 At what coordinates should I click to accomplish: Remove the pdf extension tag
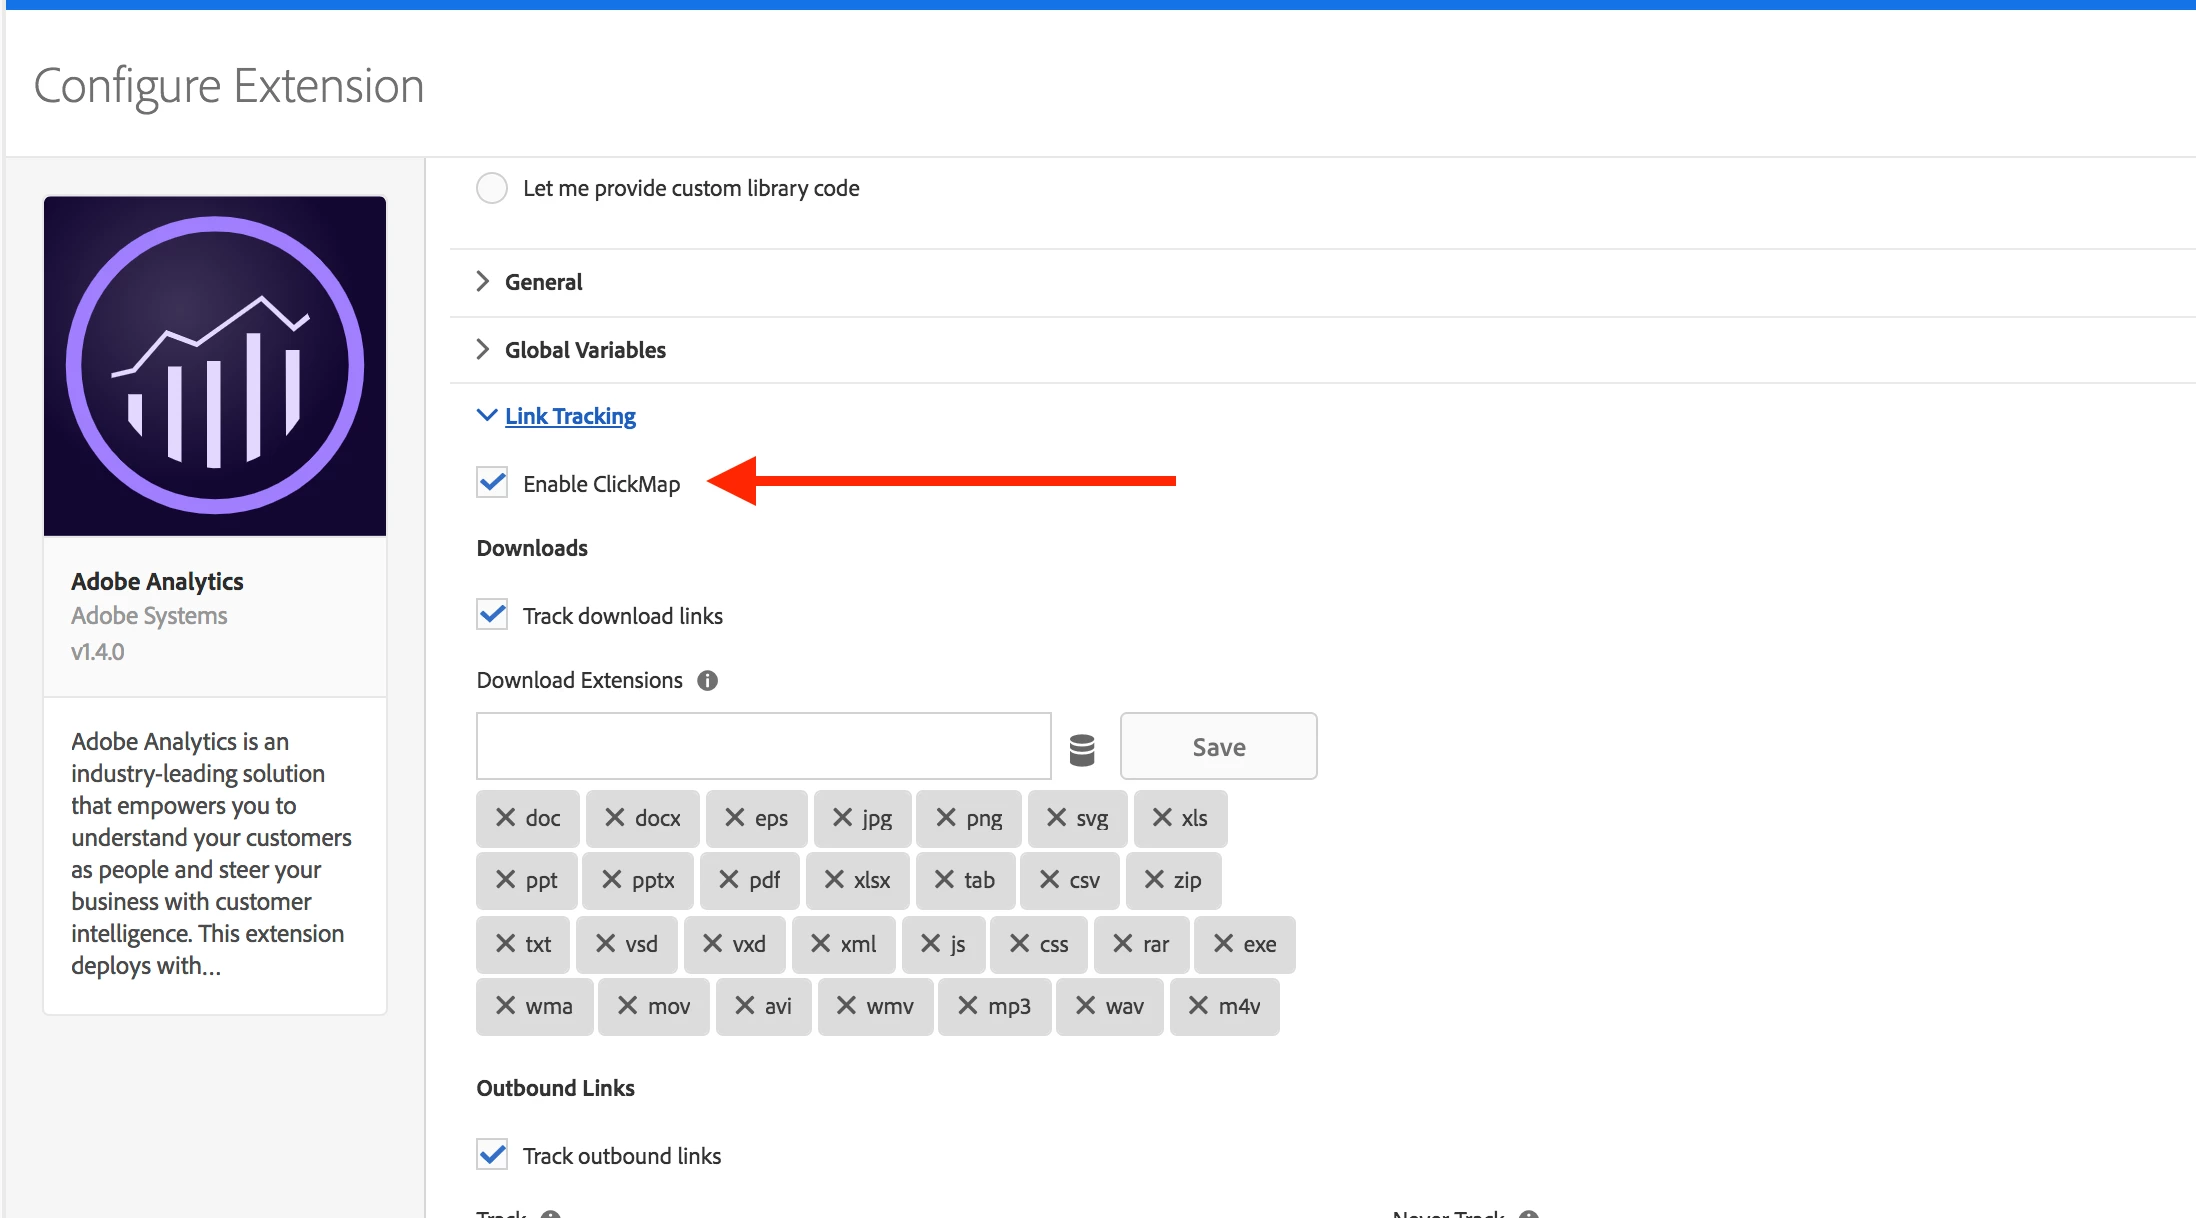[729, 880]
